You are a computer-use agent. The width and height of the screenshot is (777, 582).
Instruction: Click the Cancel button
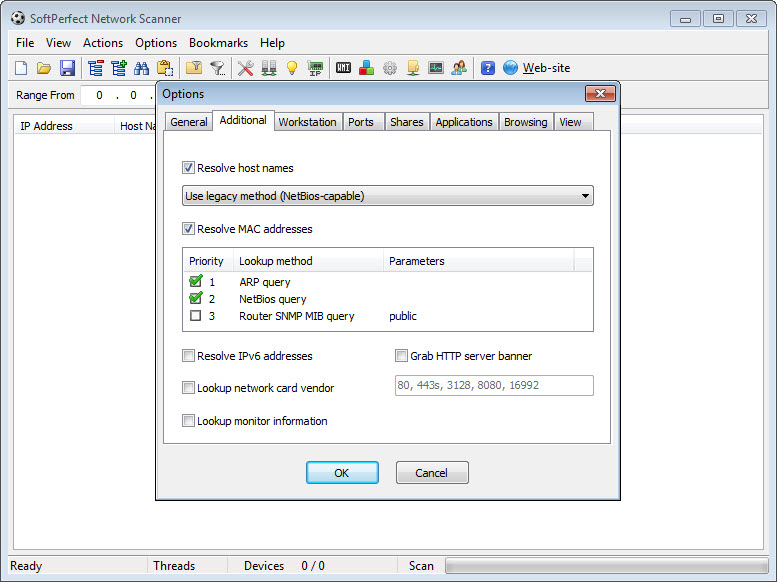point(432,472)
